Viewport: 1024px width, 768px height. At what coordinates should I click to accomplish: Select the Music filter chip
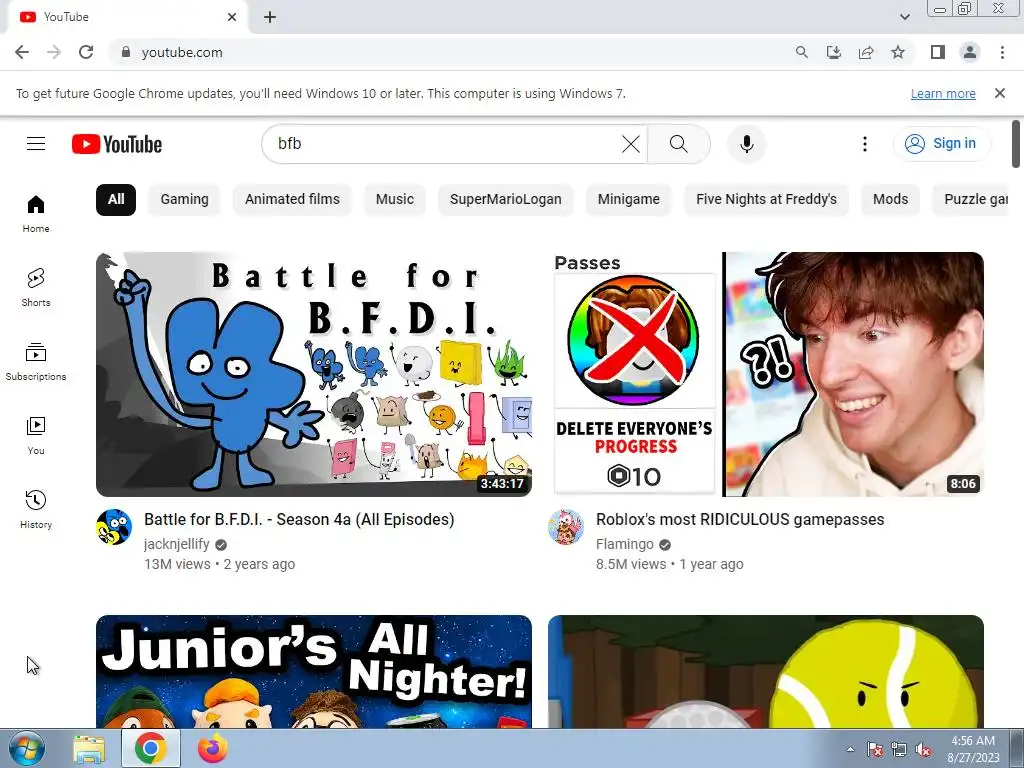(394, 199)
